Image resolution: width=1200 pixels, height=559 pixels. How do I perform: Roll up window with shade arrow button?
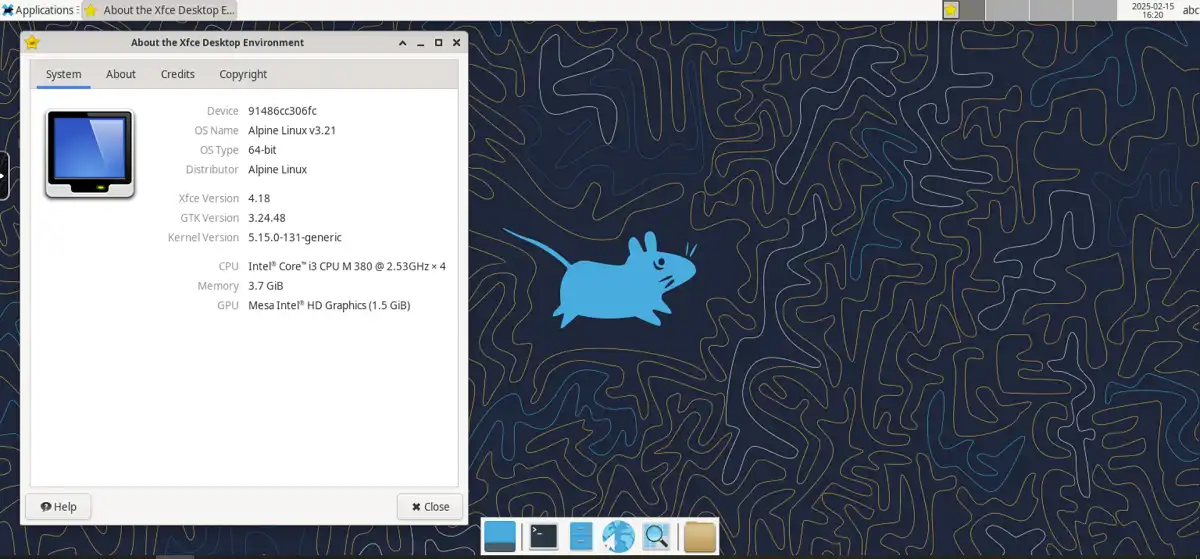pyautogui.click(x=402, y=43)
